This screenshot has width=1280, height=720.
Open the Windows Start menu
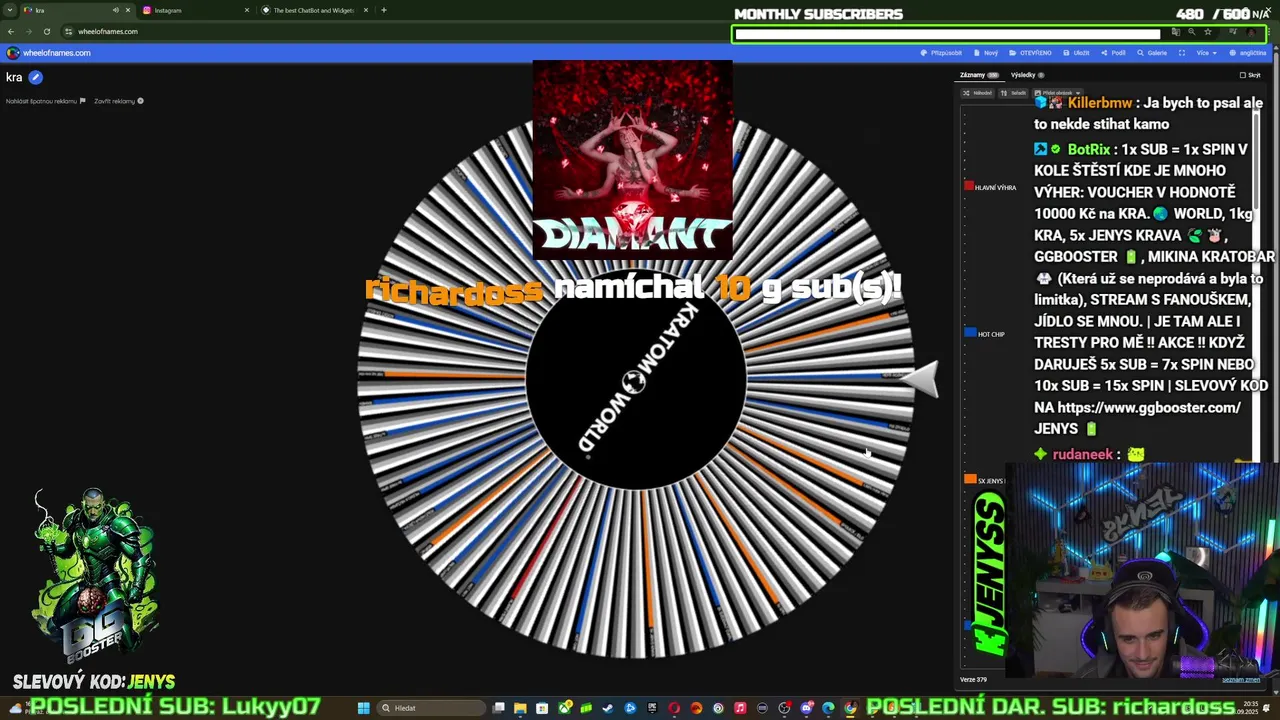[x=363, y=708]
